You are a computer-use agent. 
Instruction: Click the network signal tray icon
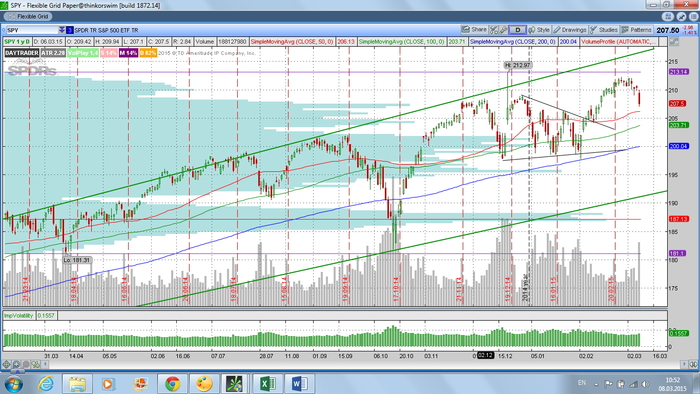633,384
